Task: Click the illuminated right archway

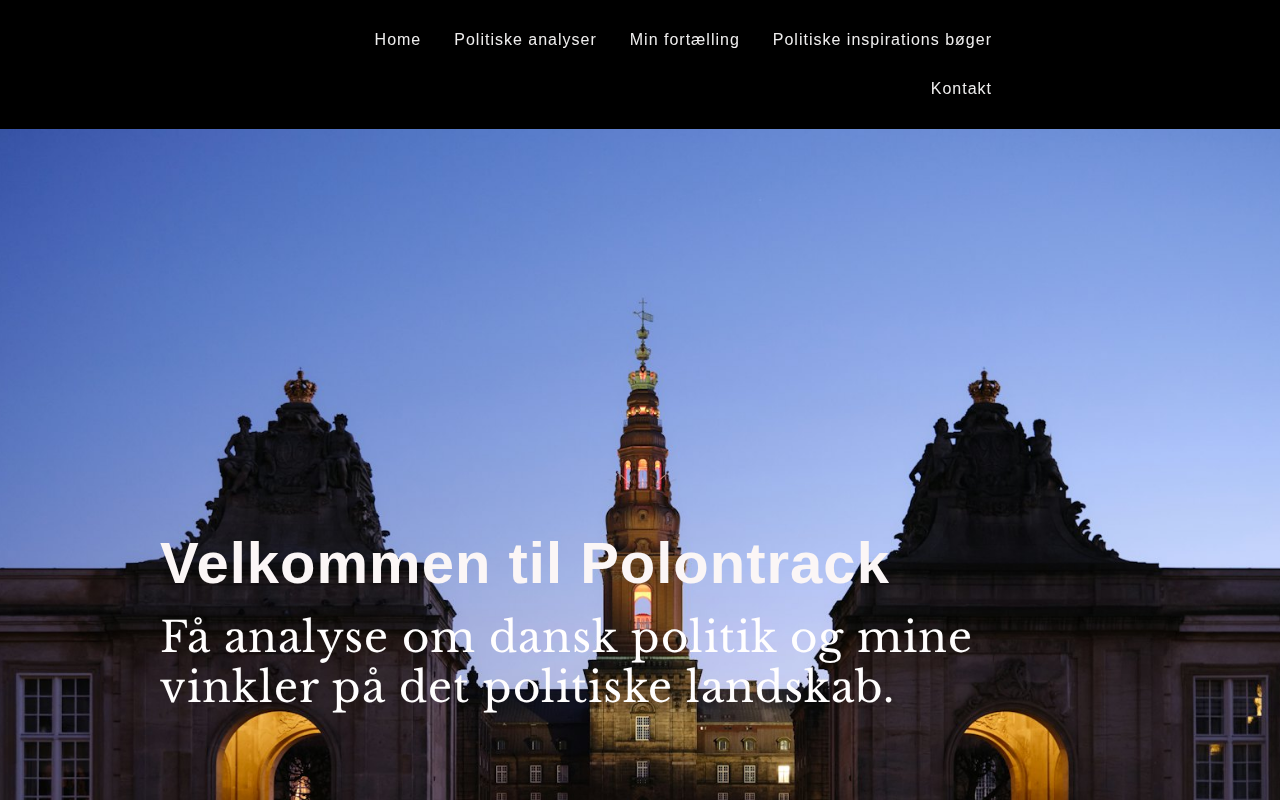Action: pos(1008,757)
